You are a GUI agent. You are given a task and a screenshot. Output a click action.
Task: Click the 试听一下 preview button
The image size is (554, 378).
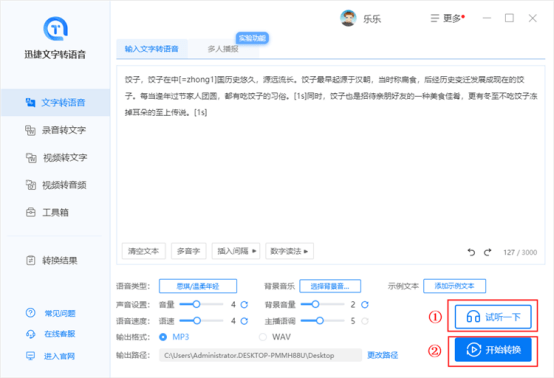tap(493, 317)
